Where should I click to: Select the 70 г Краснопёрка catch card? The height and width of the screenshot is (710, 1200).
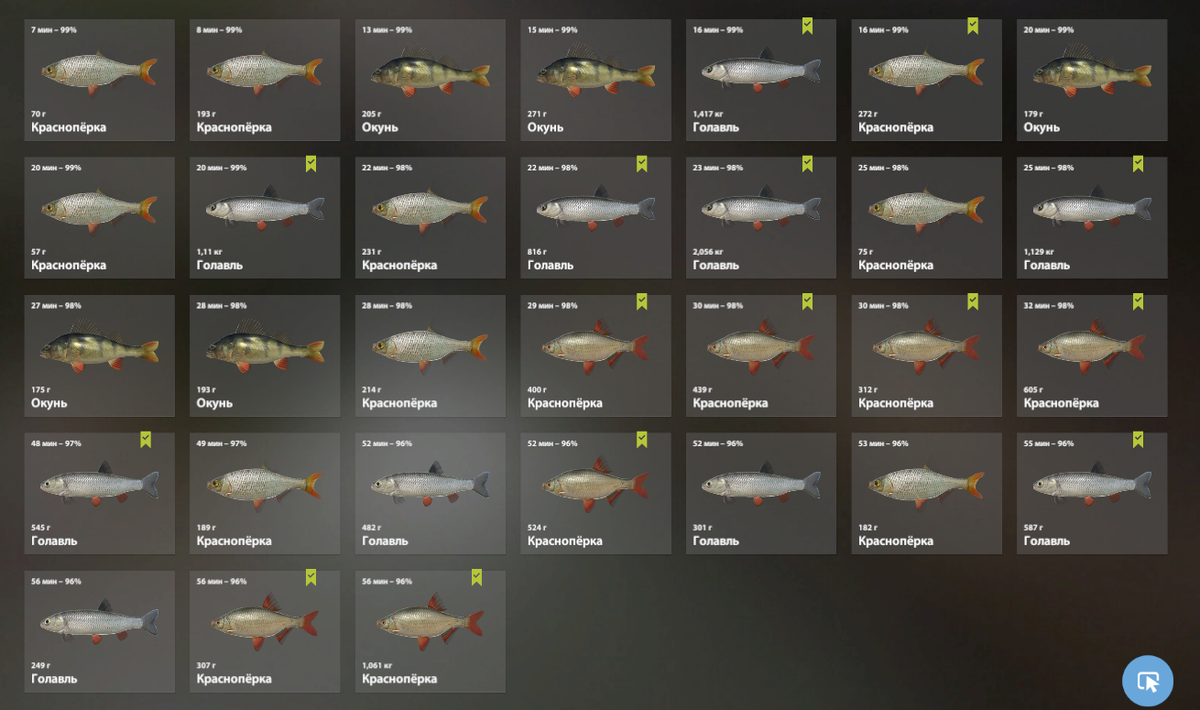coord(99,80)
